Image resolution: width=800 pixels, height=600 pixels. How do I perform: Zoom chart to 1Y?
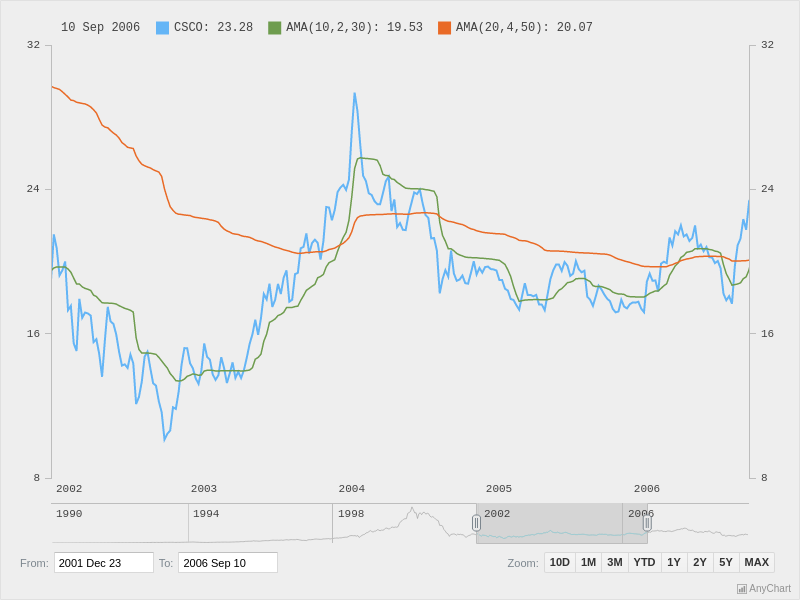click(x=674, y=562)
